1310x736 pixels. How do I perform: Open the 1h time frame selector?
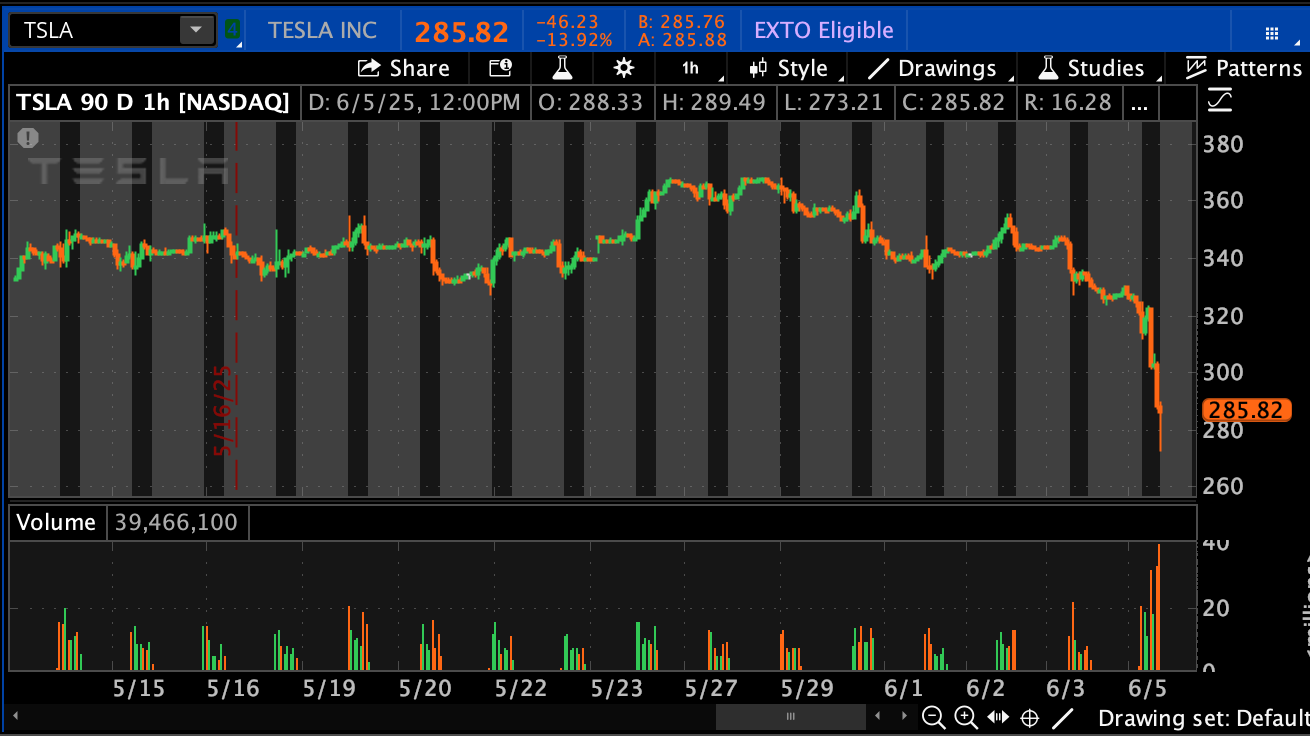tap(691, 68)
